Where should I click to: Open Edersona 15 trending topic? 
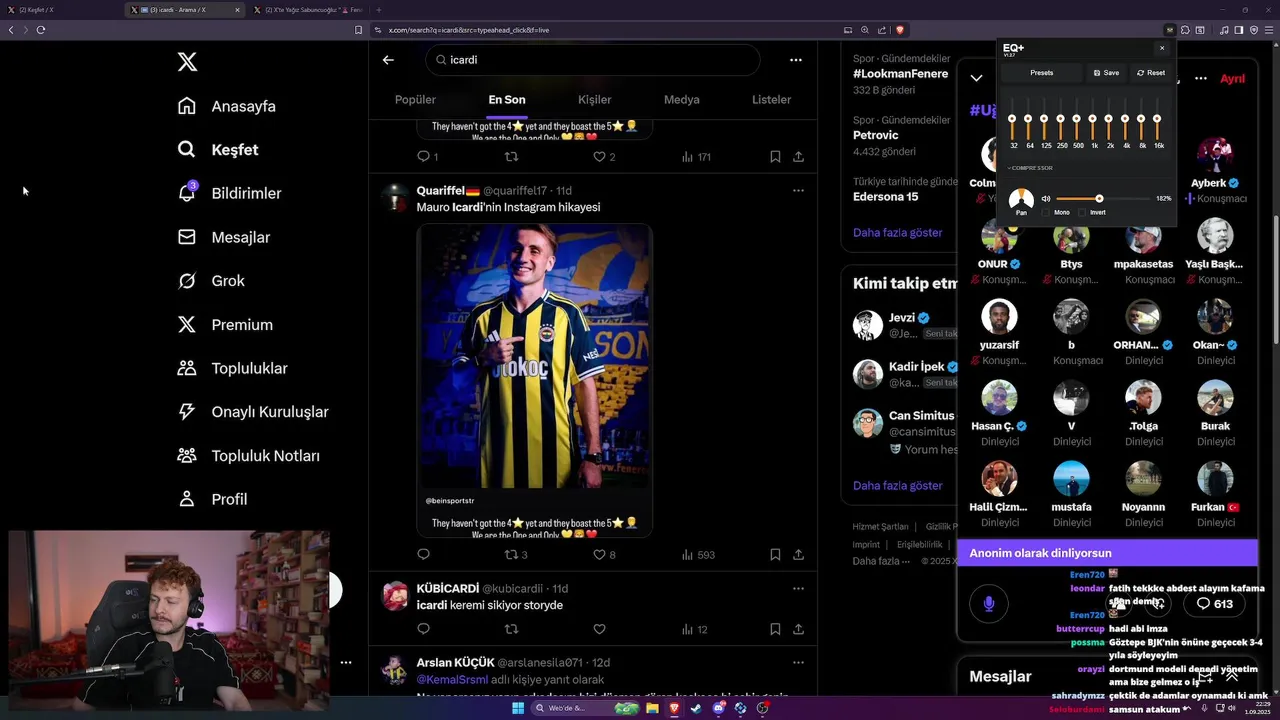885,197
